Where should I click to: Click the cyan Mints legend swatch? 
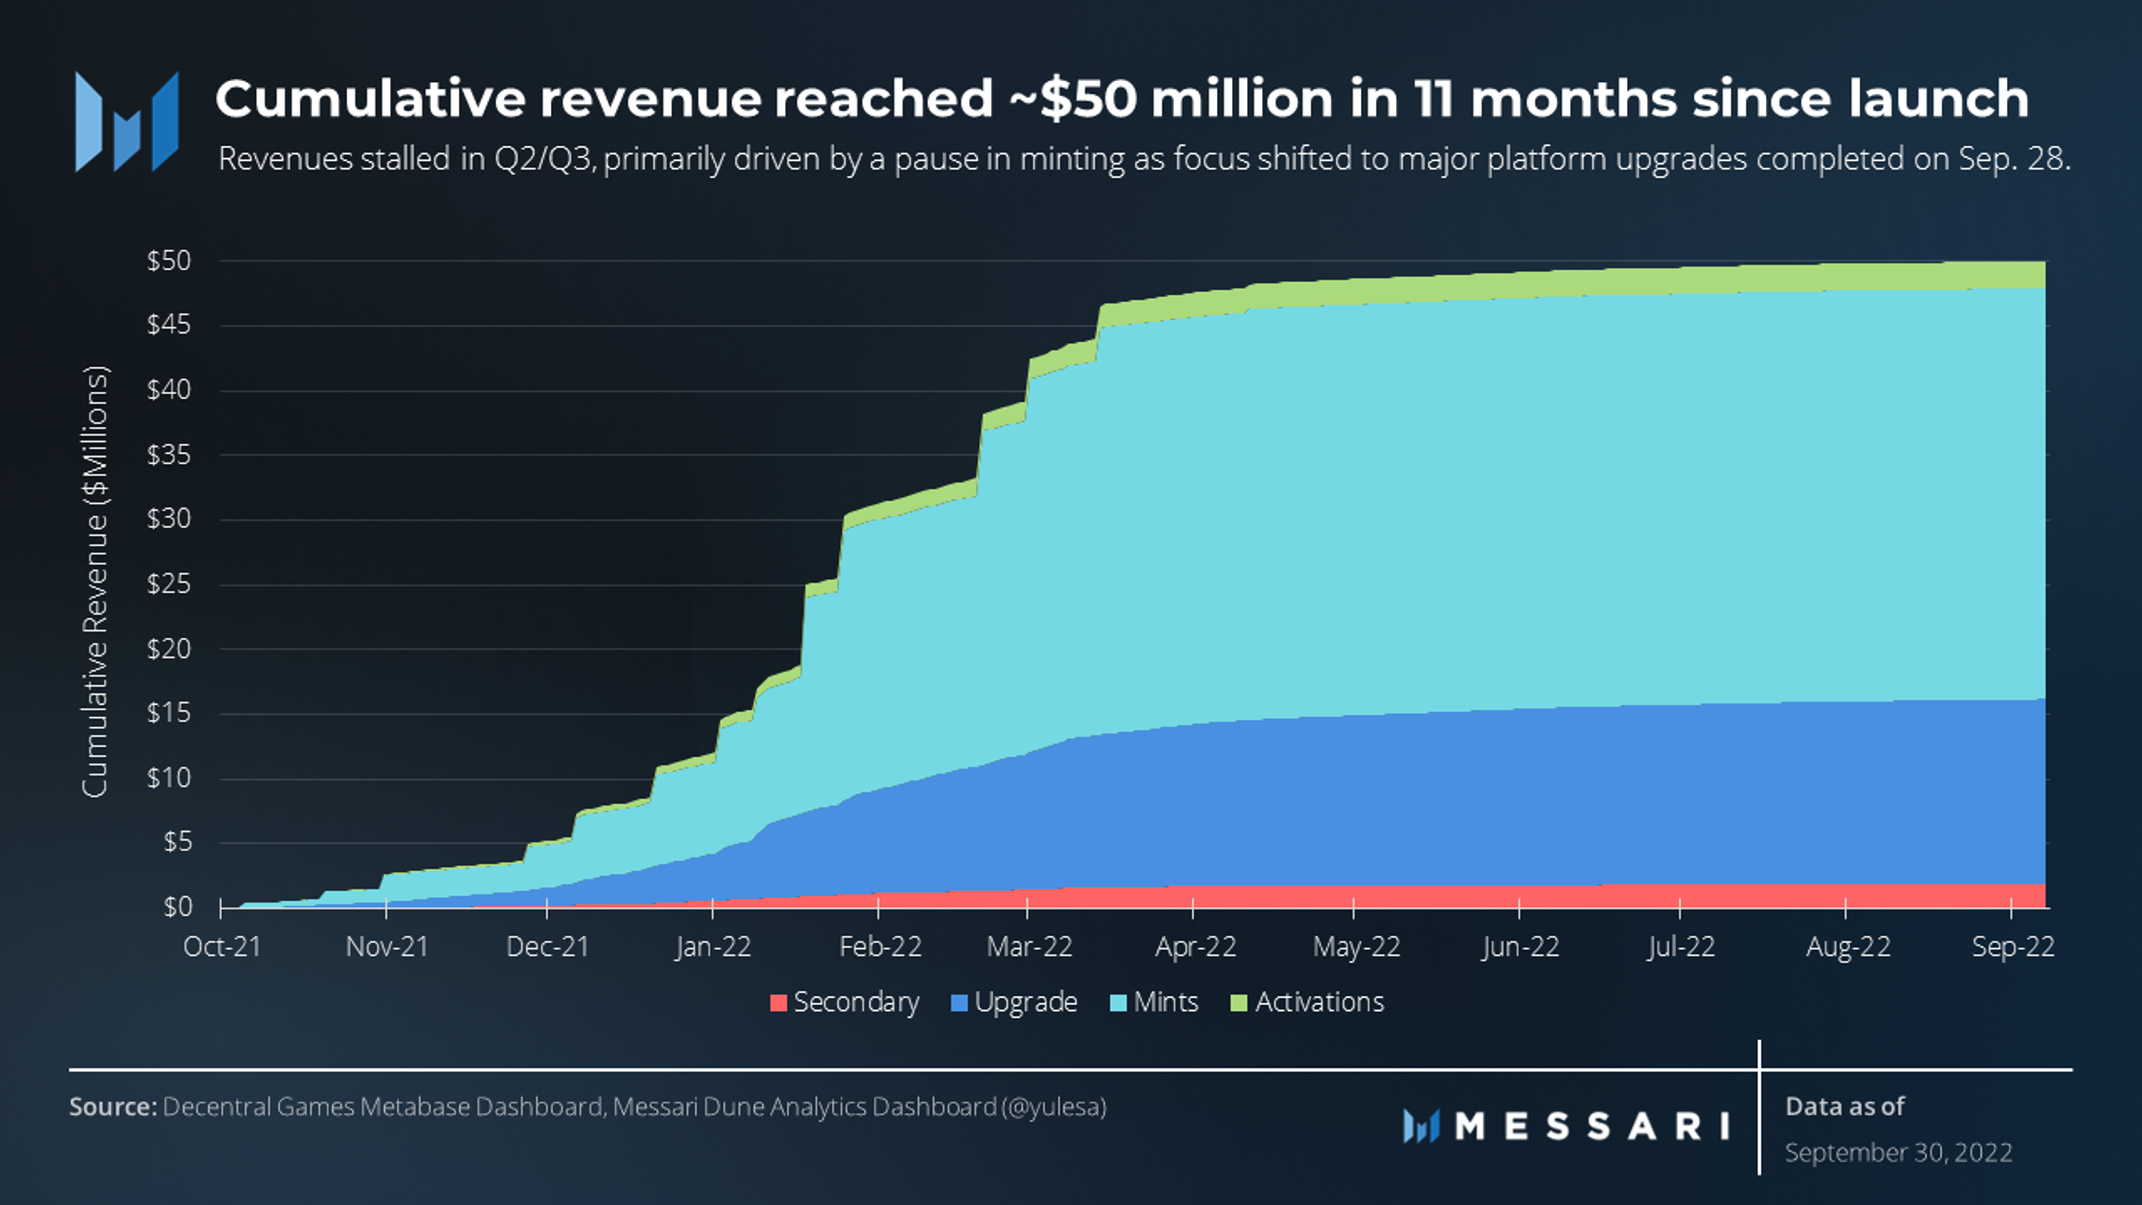click(1119, 1003)
